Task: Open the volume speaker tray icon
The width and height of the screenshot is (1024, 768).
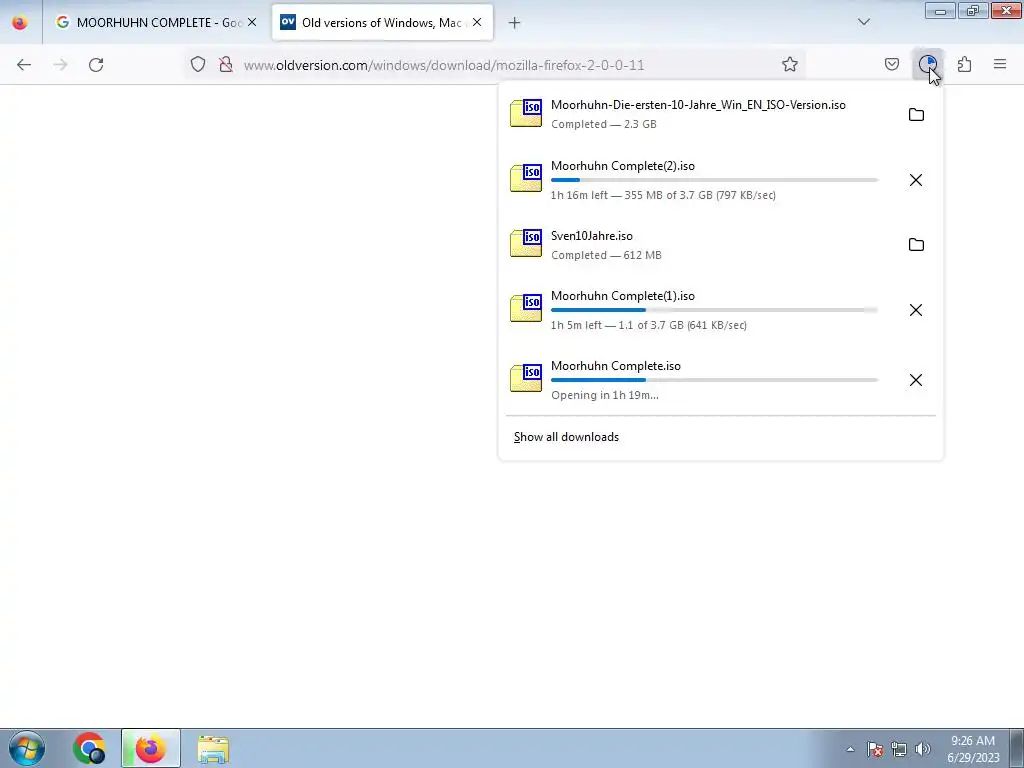Action: coord(922,749)
